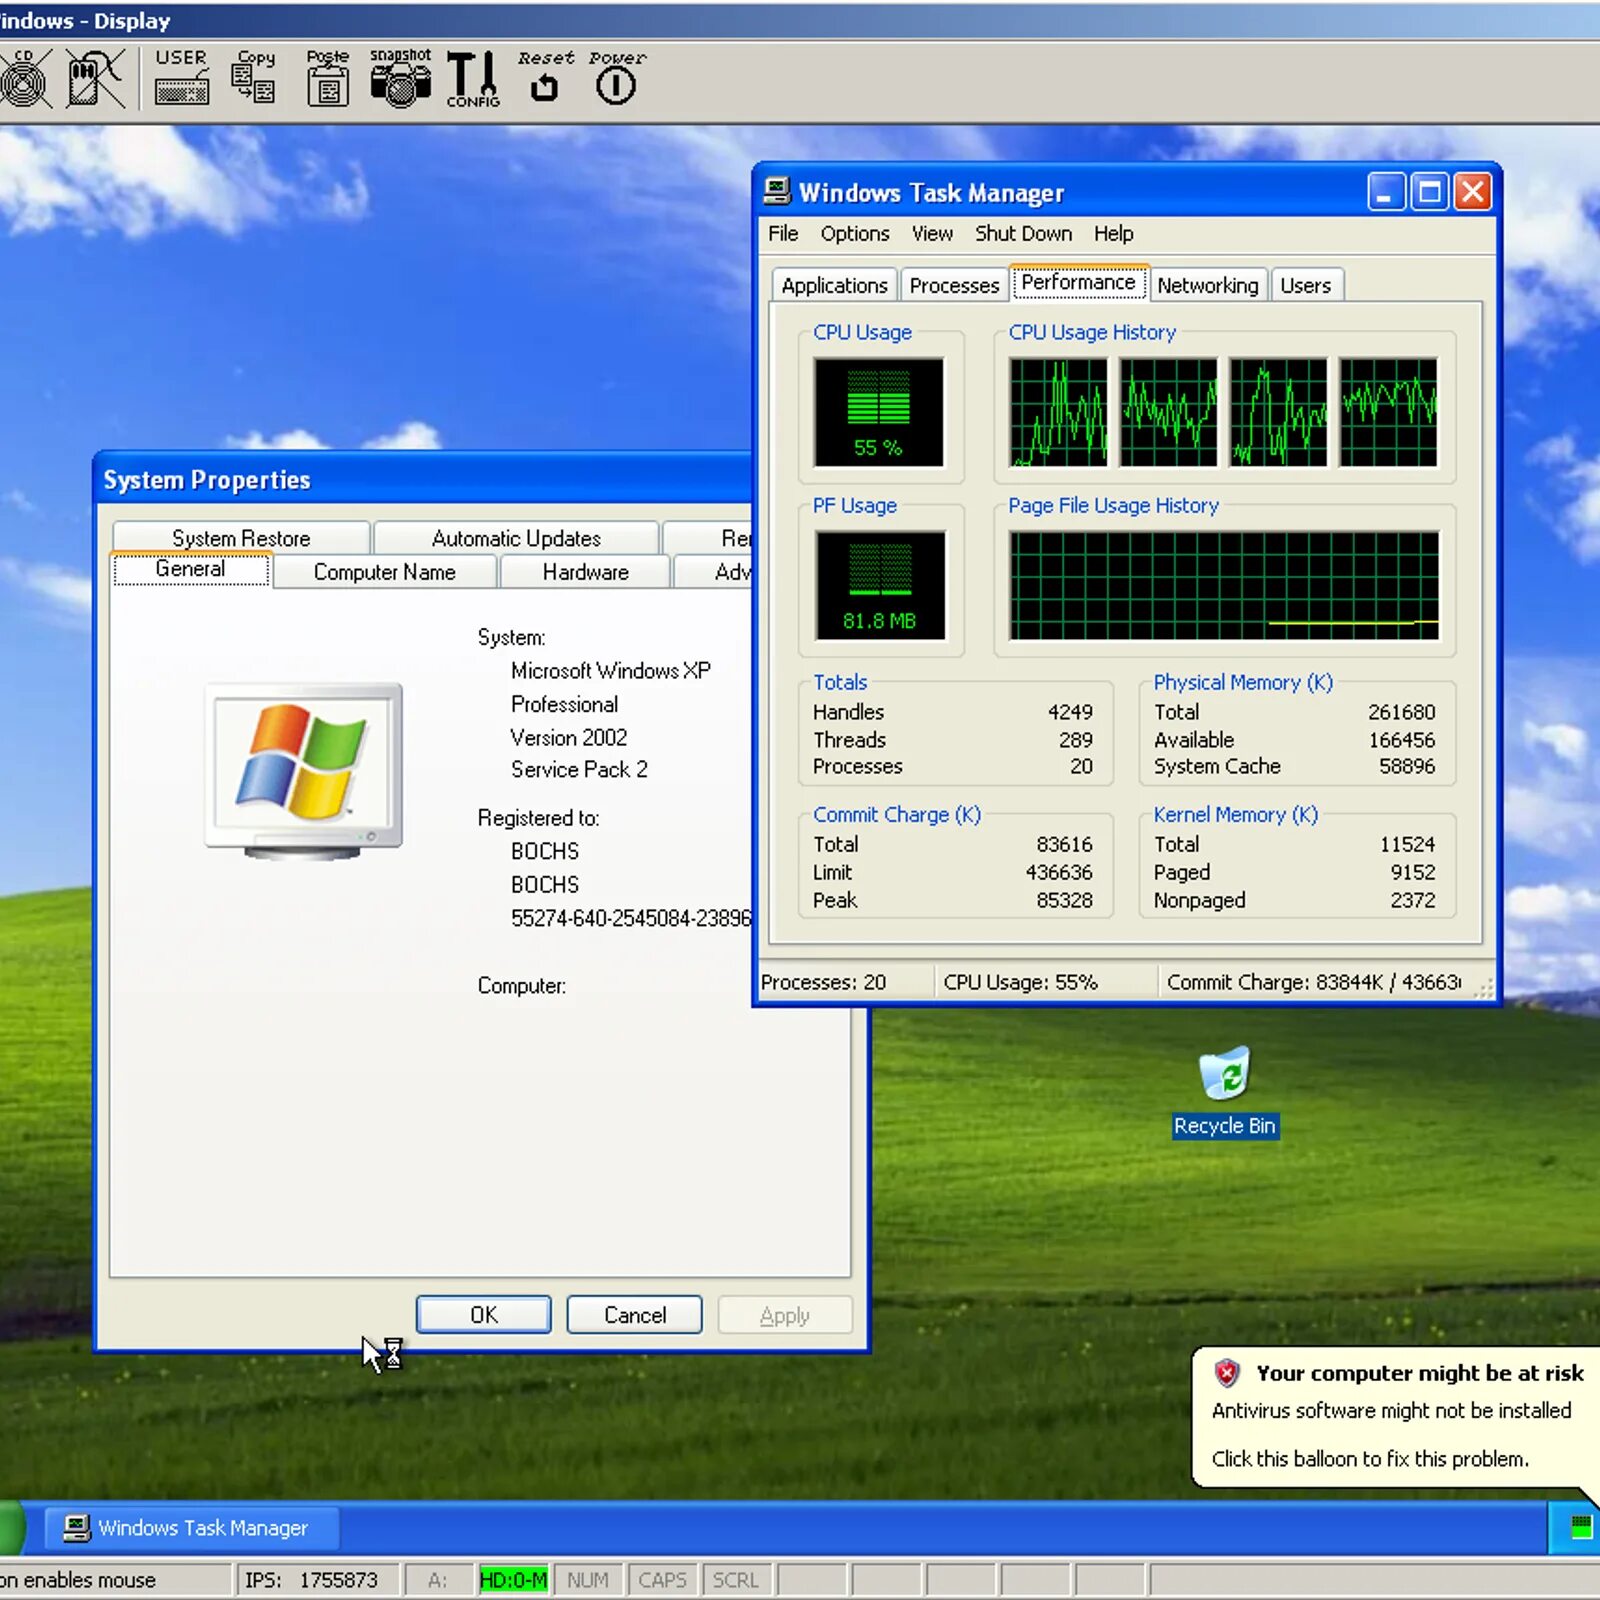
Task: Open the Help menu in Task Manager
Action: pyautogui.click(x=1113, y=234)
